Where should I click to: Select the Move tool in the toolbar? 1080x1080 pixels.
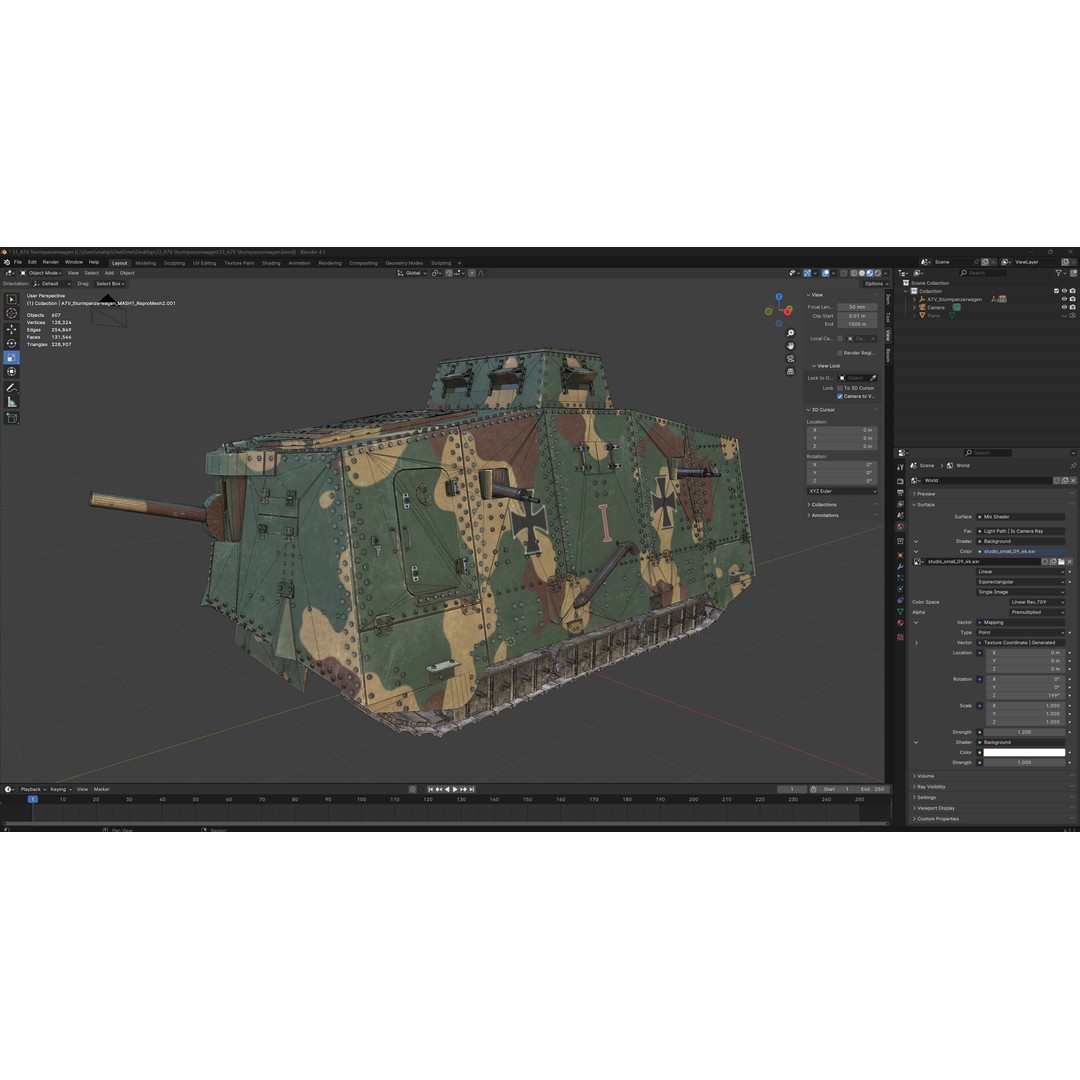click(11, 329)
